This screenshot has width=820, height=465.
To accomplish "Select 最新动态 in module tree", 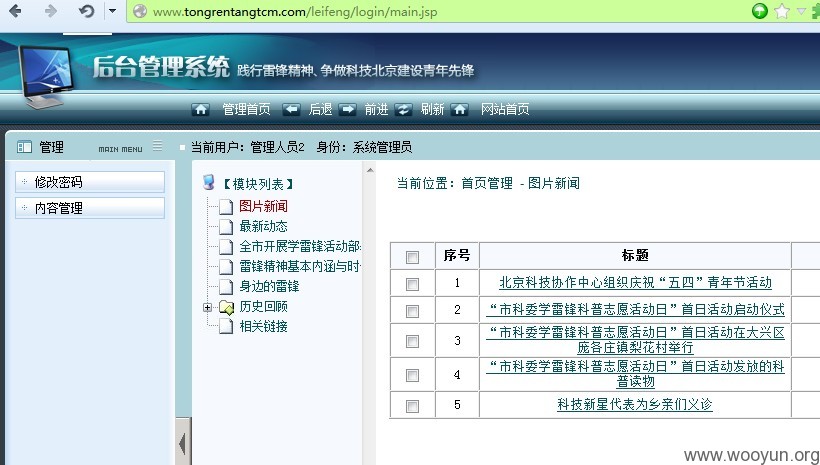I will [x=264, y=226].
